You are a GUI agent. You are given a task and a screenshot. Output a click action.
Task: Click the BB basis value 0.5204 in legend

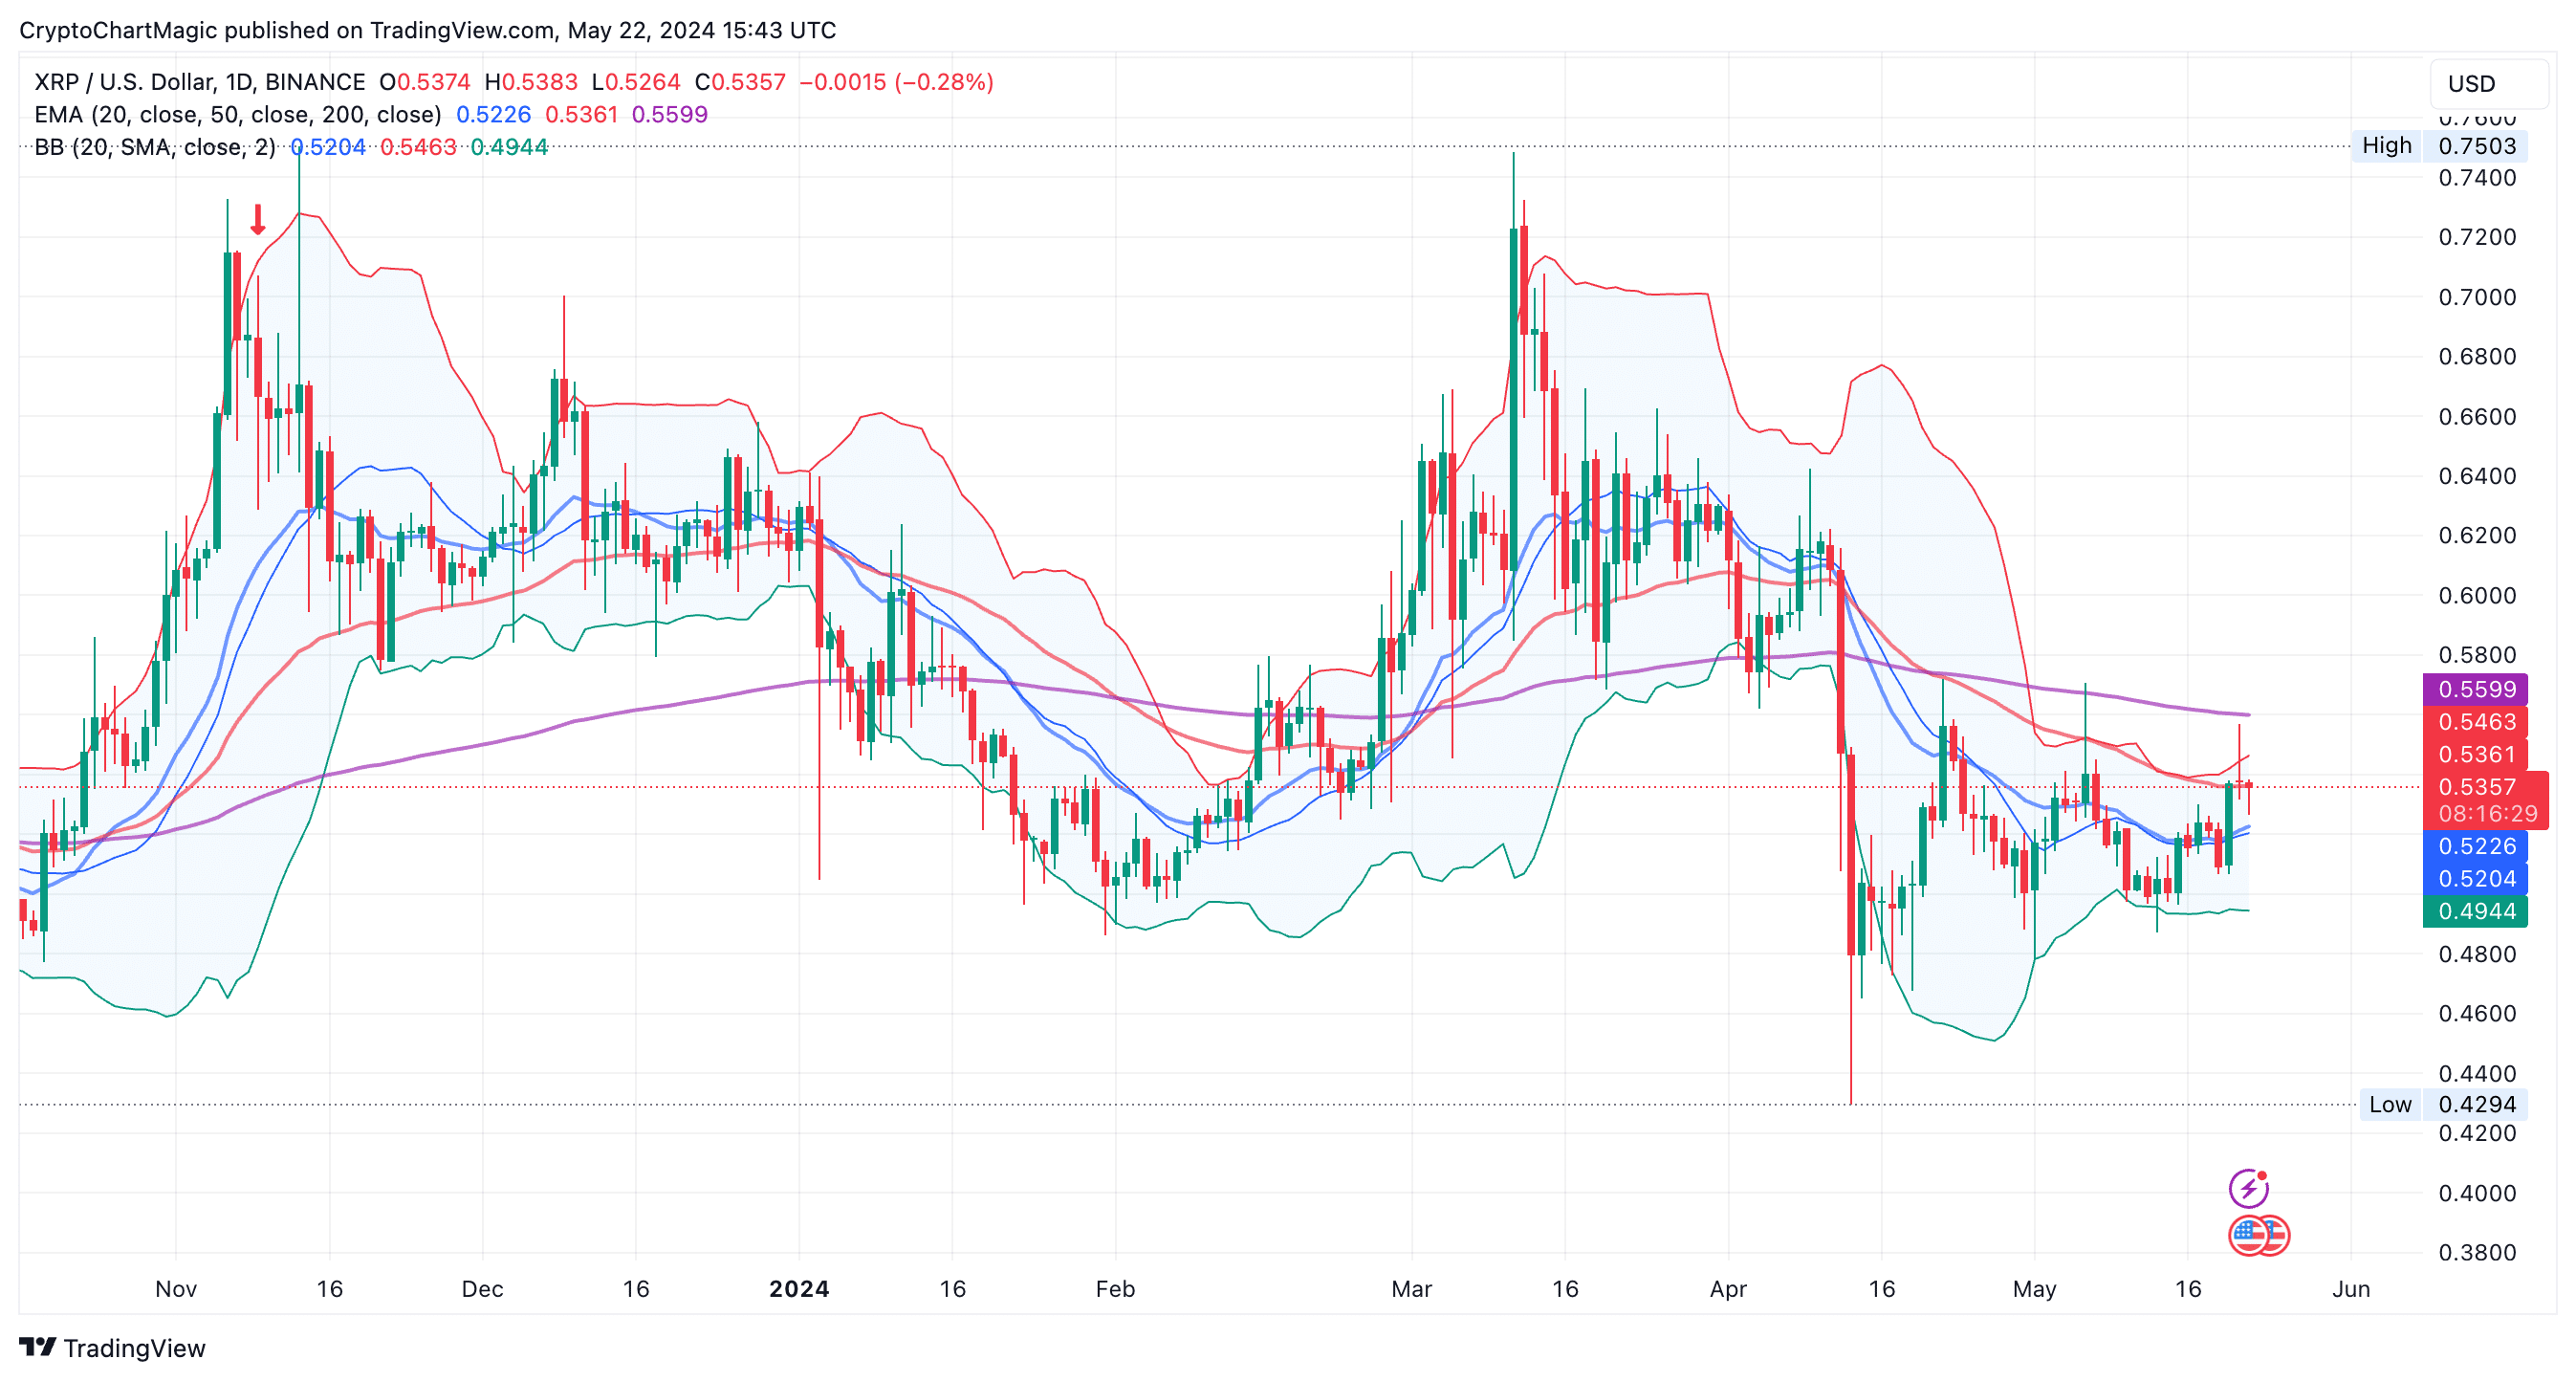point(328,147)
